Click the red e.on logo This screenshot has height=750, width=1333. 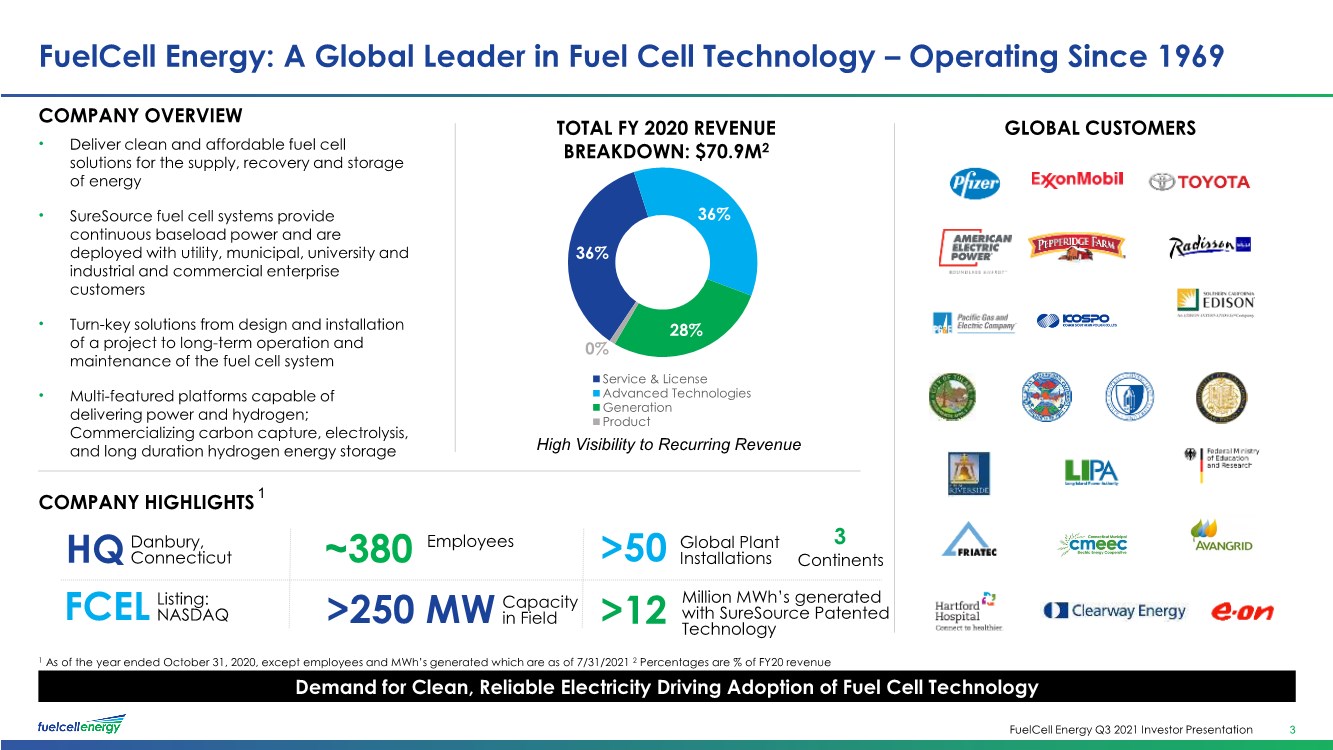click(1241, 612)
